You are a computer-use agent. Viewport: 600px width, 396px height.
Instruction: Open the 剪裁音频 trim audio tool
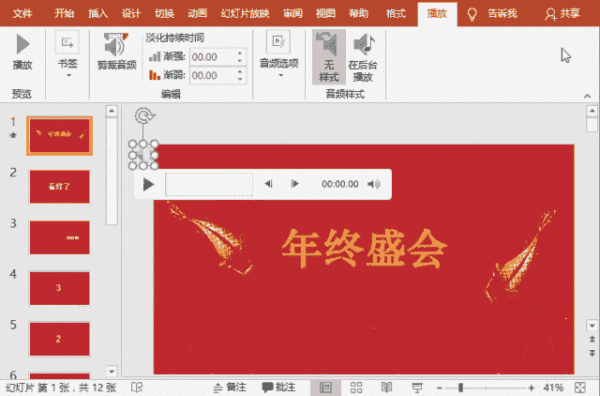(x=117, y=52)
